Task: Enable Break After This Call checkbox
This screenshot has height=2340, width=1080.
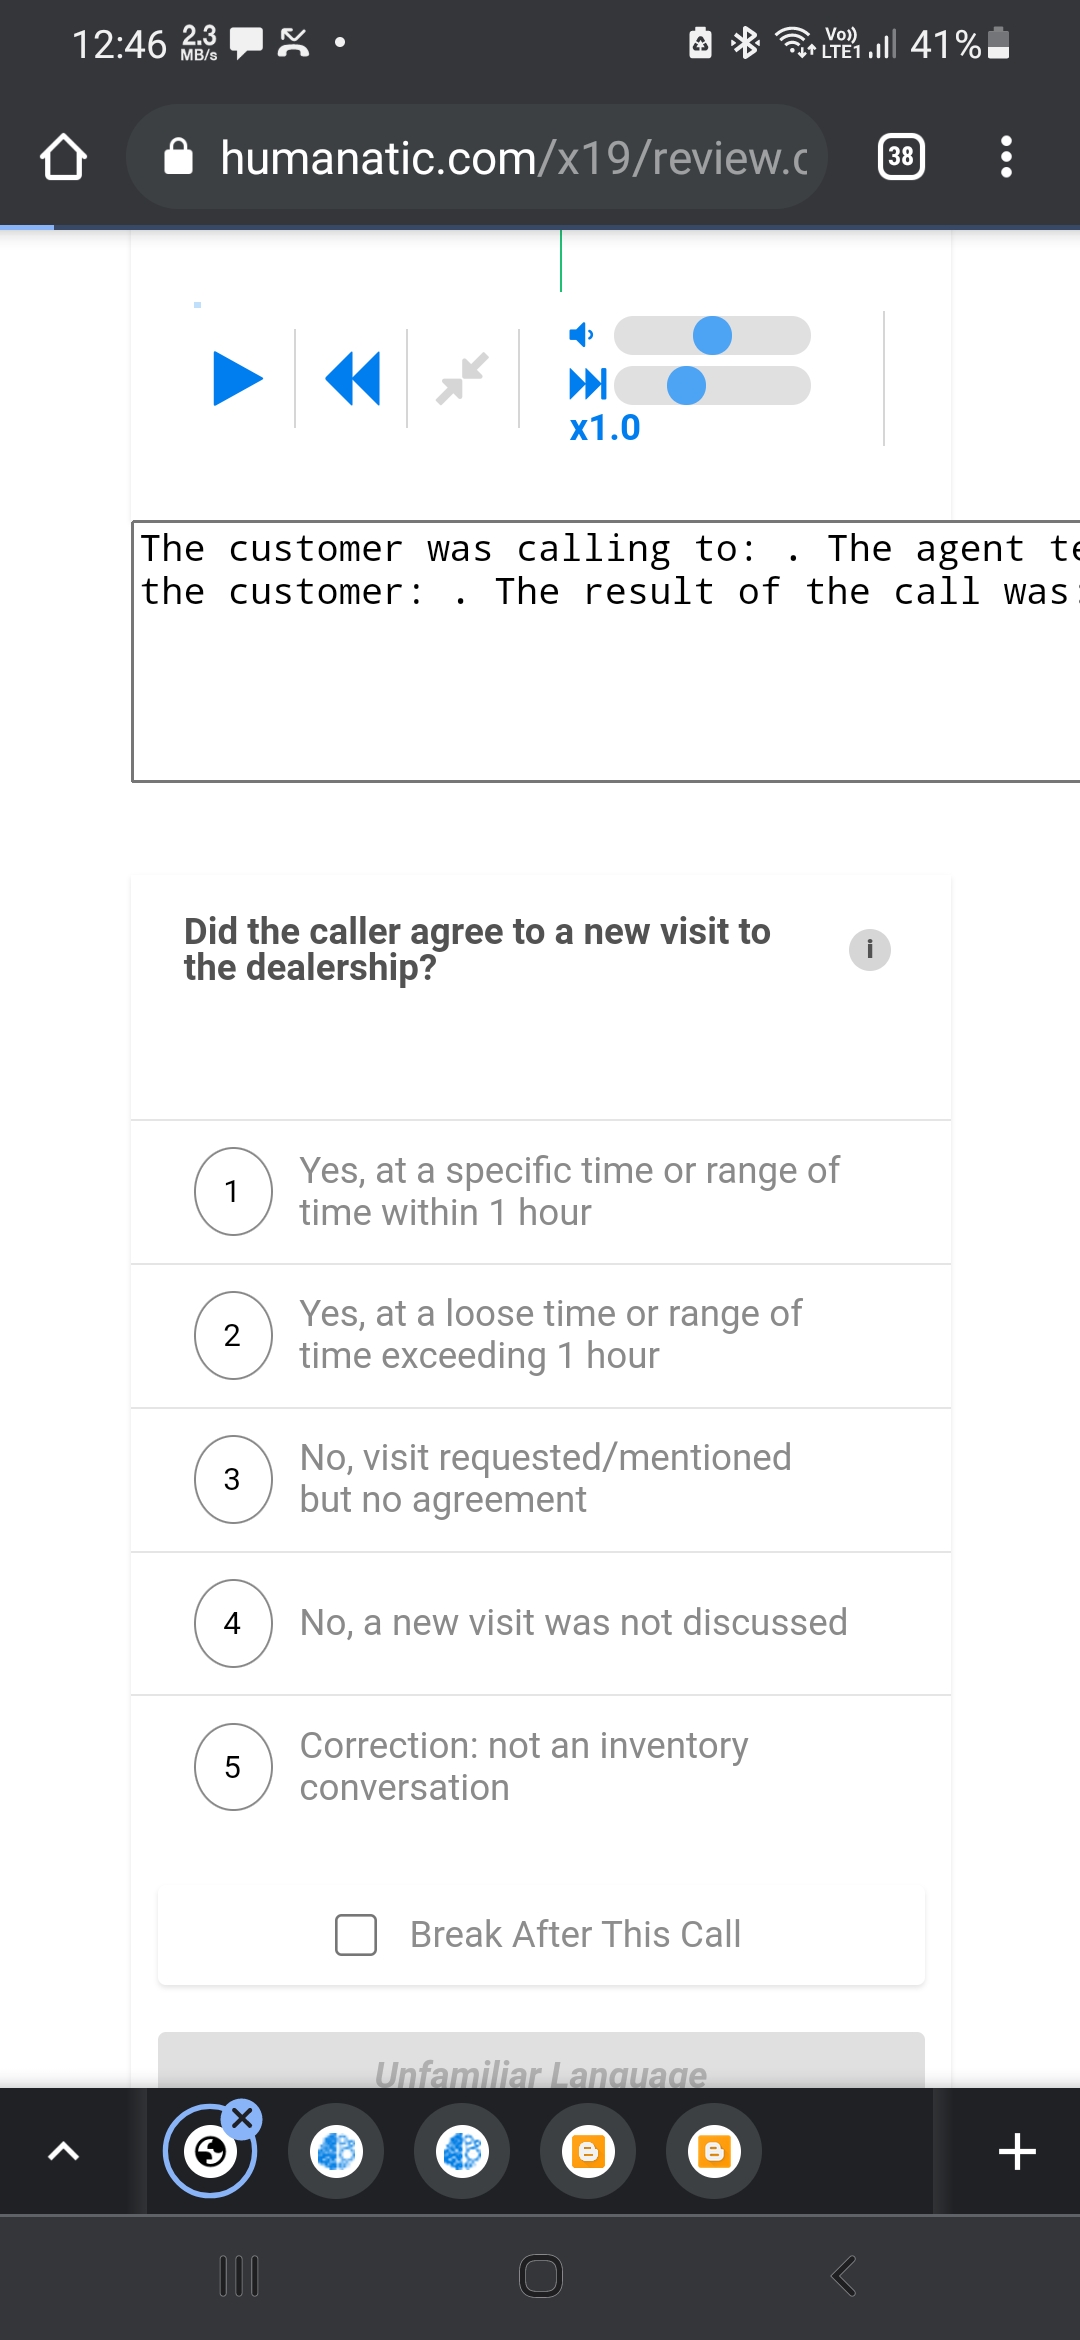Action: pyautogui.click(x=356, y=1935)
